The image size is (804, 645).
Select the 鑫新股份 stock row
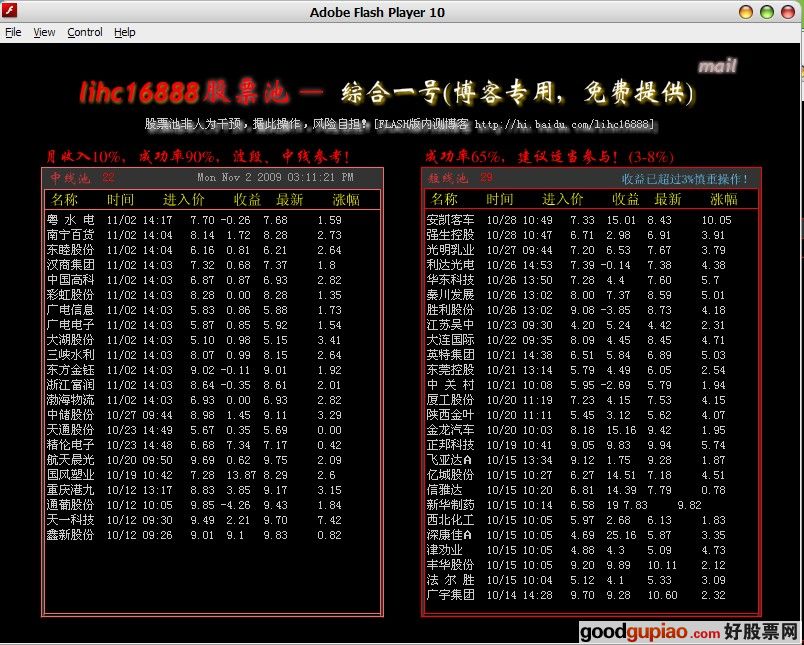(194, 535)
